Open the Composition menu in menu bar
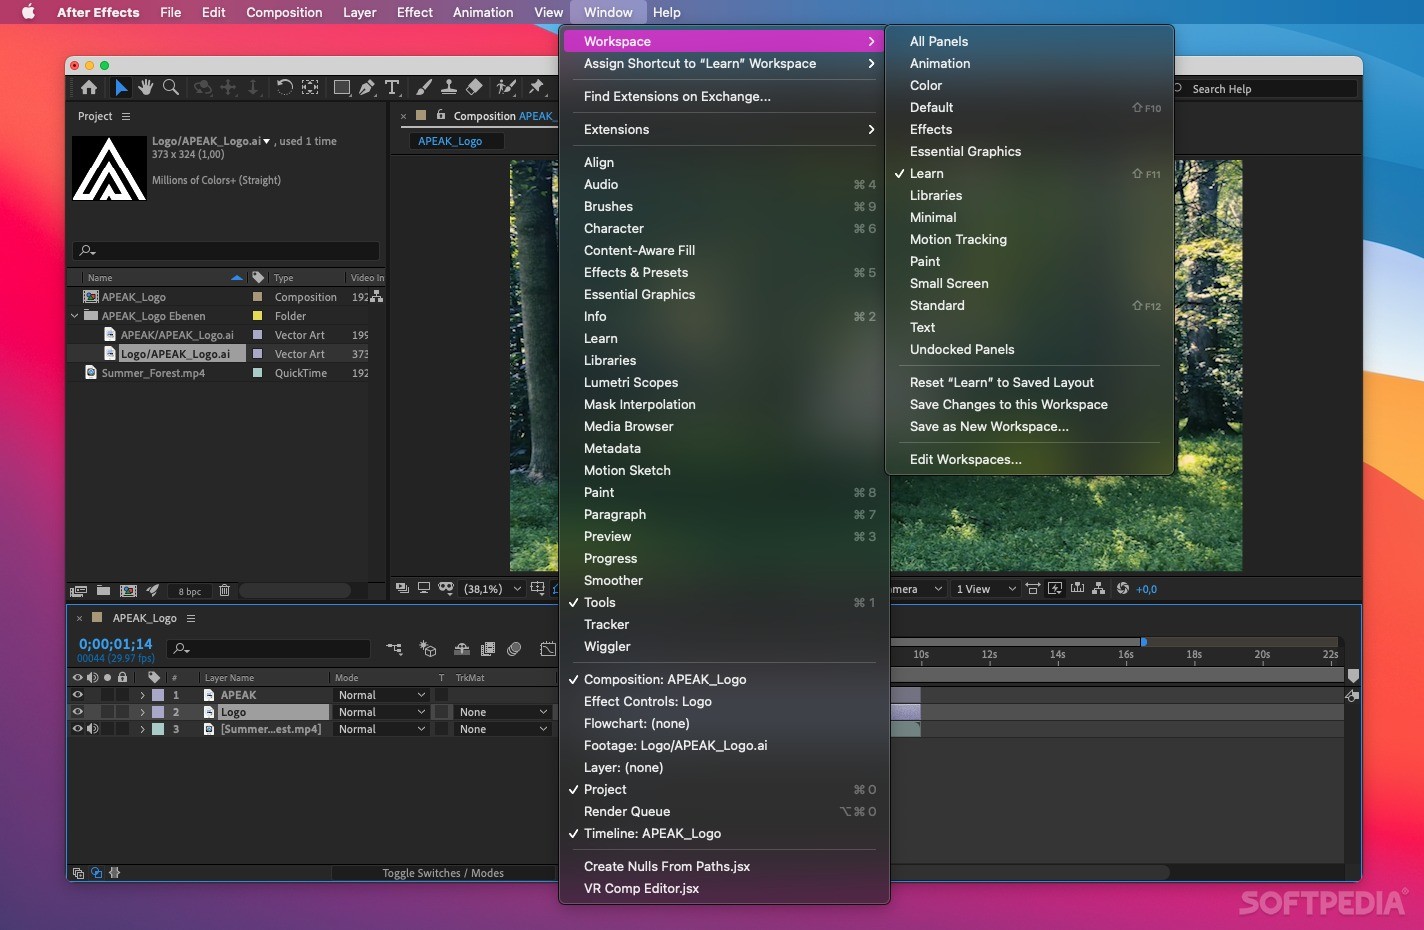Screen dimensions: 1424x930 (284, 12)
